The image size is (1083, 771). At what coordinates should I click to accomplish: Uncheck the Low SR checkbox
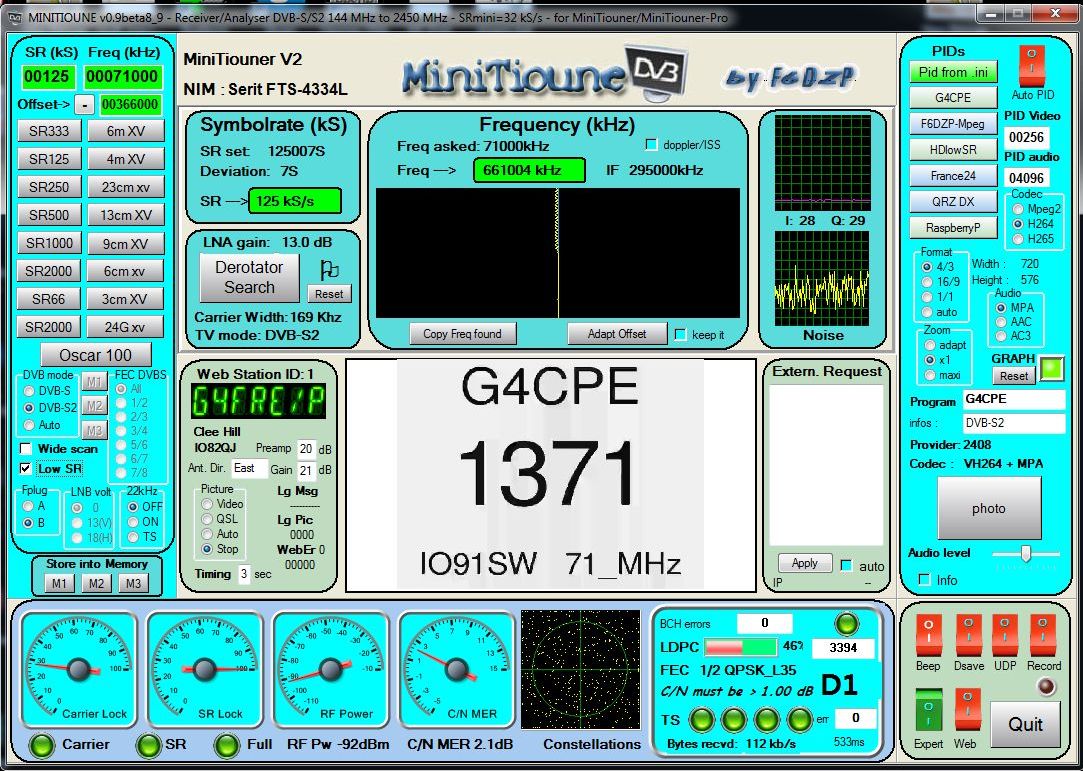click(26, 468)
